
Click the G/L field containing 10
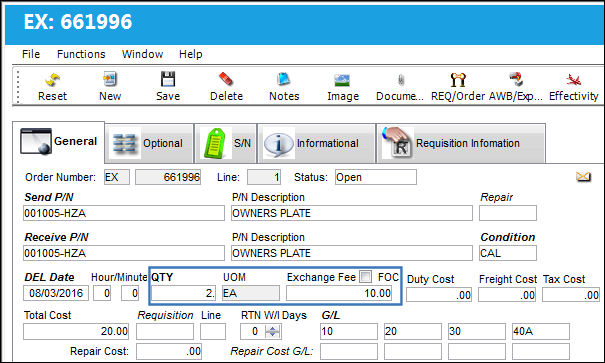[x=349, y=331]
